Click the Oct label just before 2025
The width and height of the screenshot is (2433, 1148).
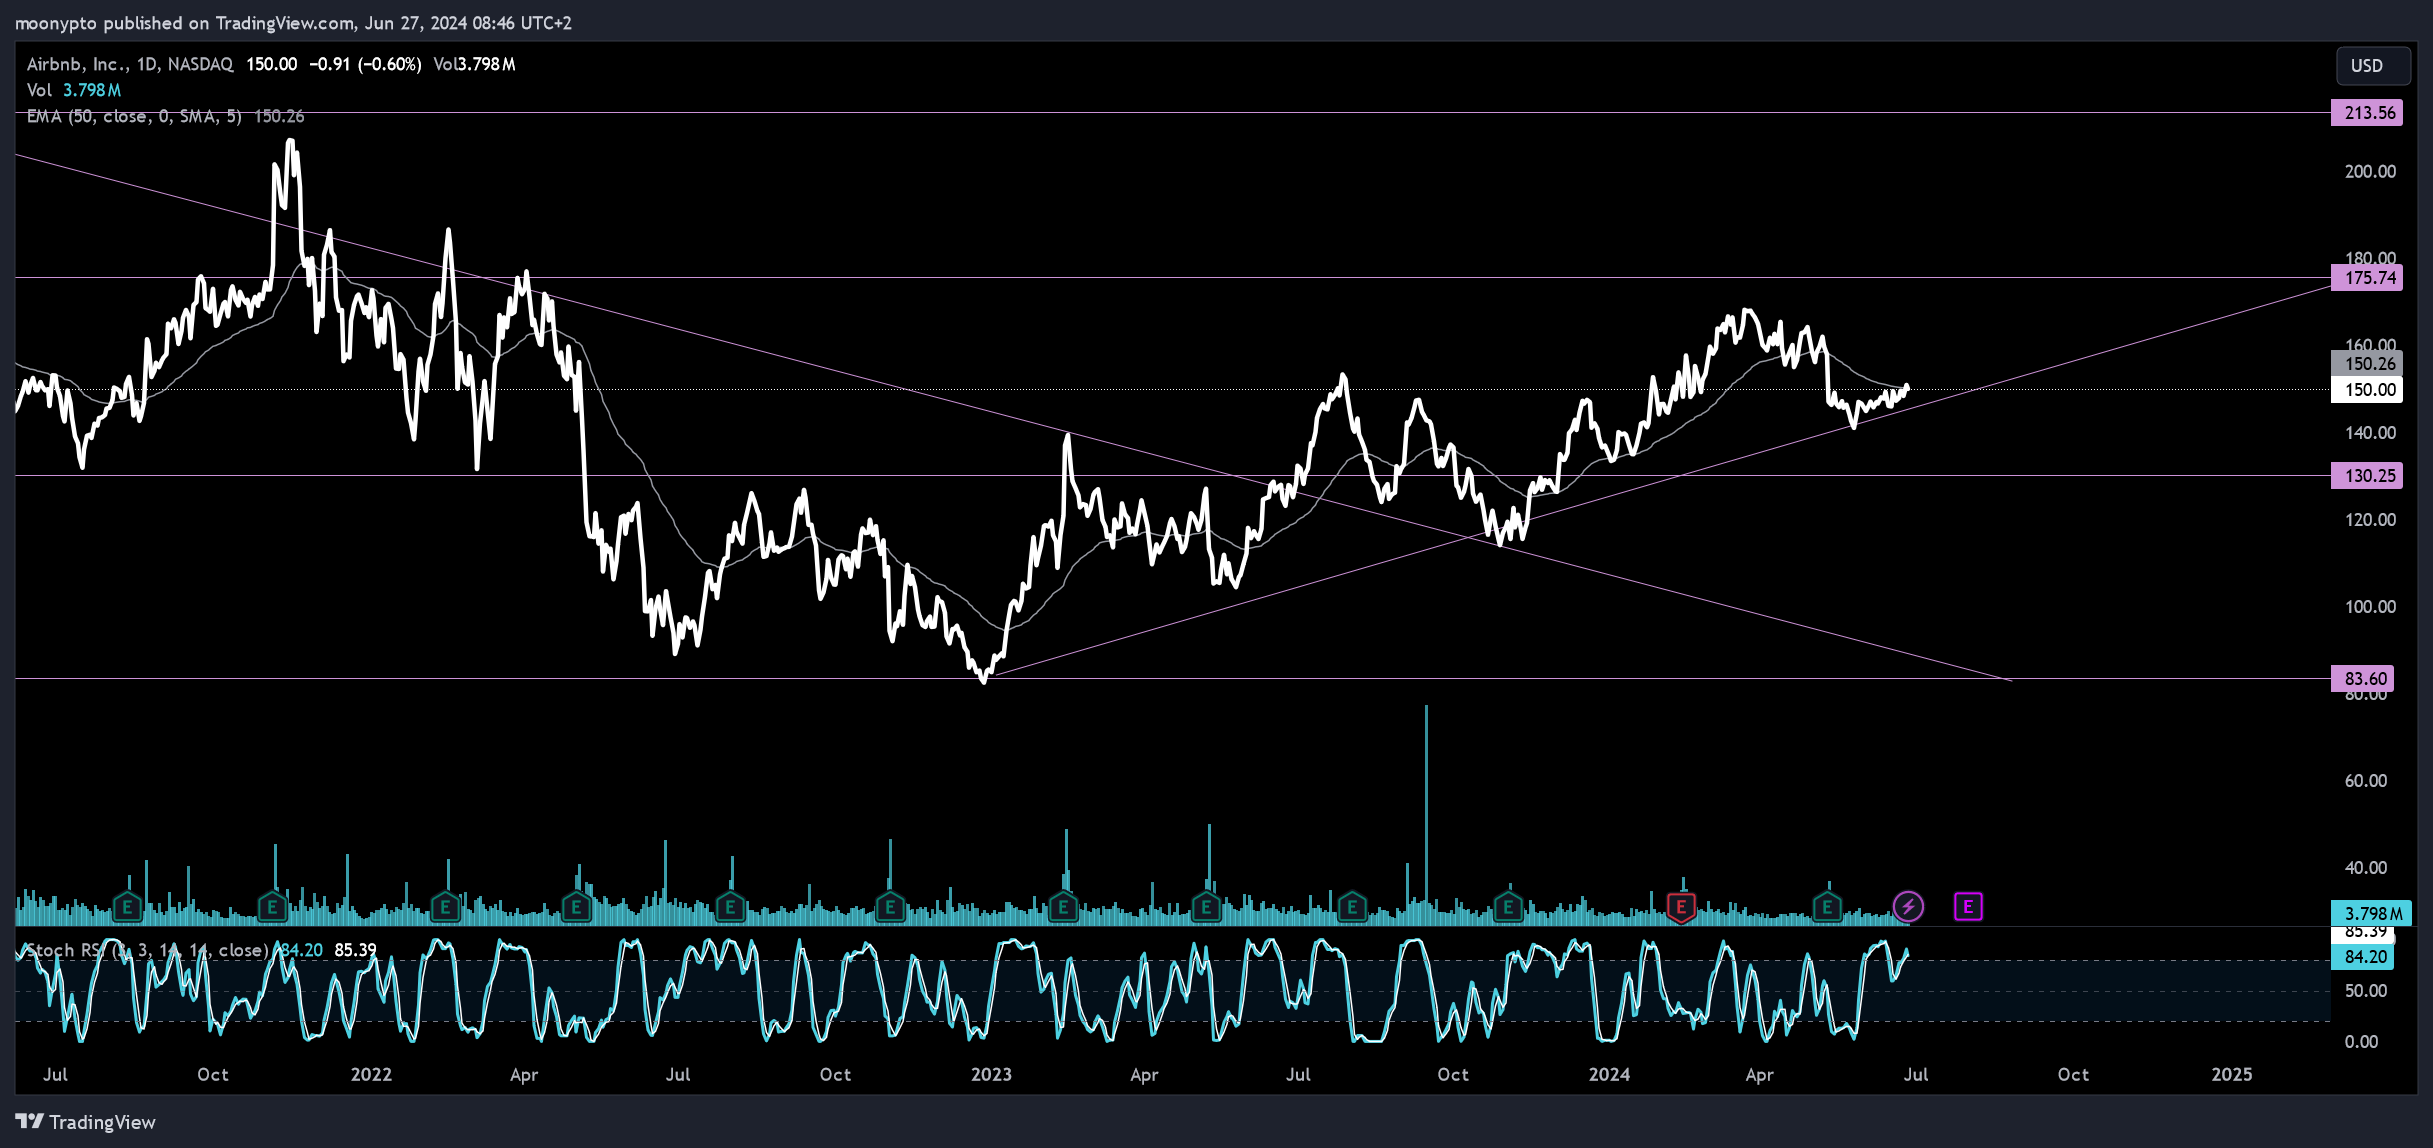[x=2073, y=1075]
